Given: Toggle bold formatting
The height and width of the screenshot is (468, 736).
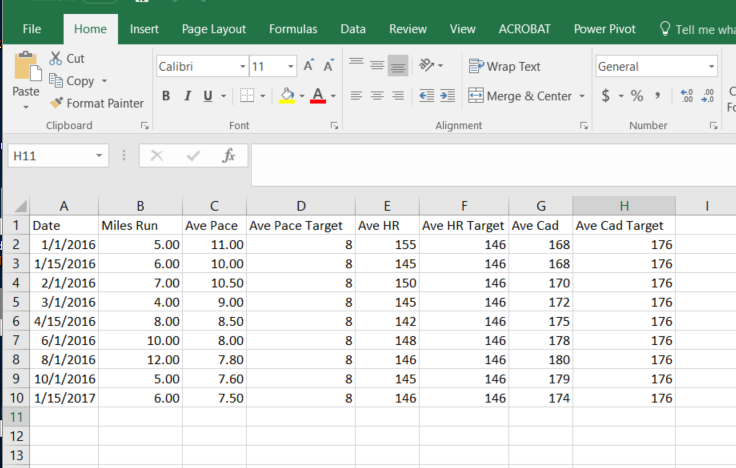Looking at the screenshot, I should click(x=166, y=96).
